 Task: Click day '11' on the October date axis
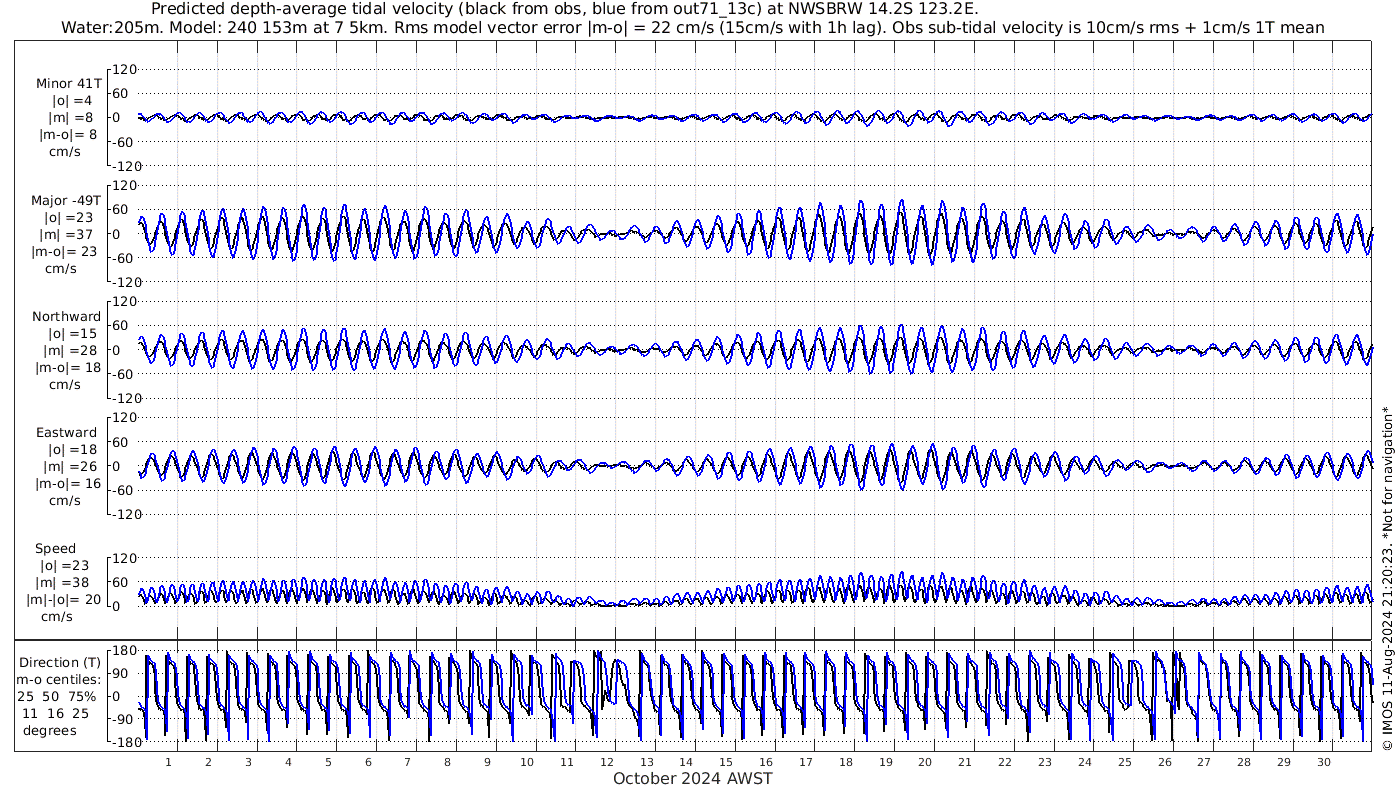567,762
